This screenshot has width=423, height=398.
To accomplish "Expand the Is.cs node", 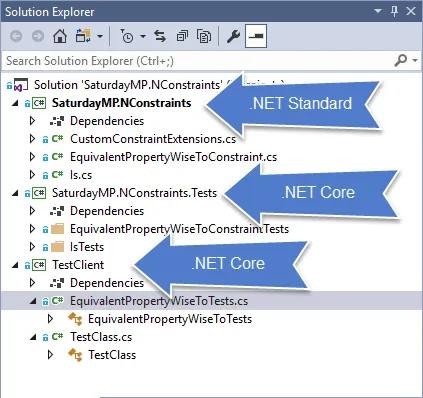I will coord(32,175).
